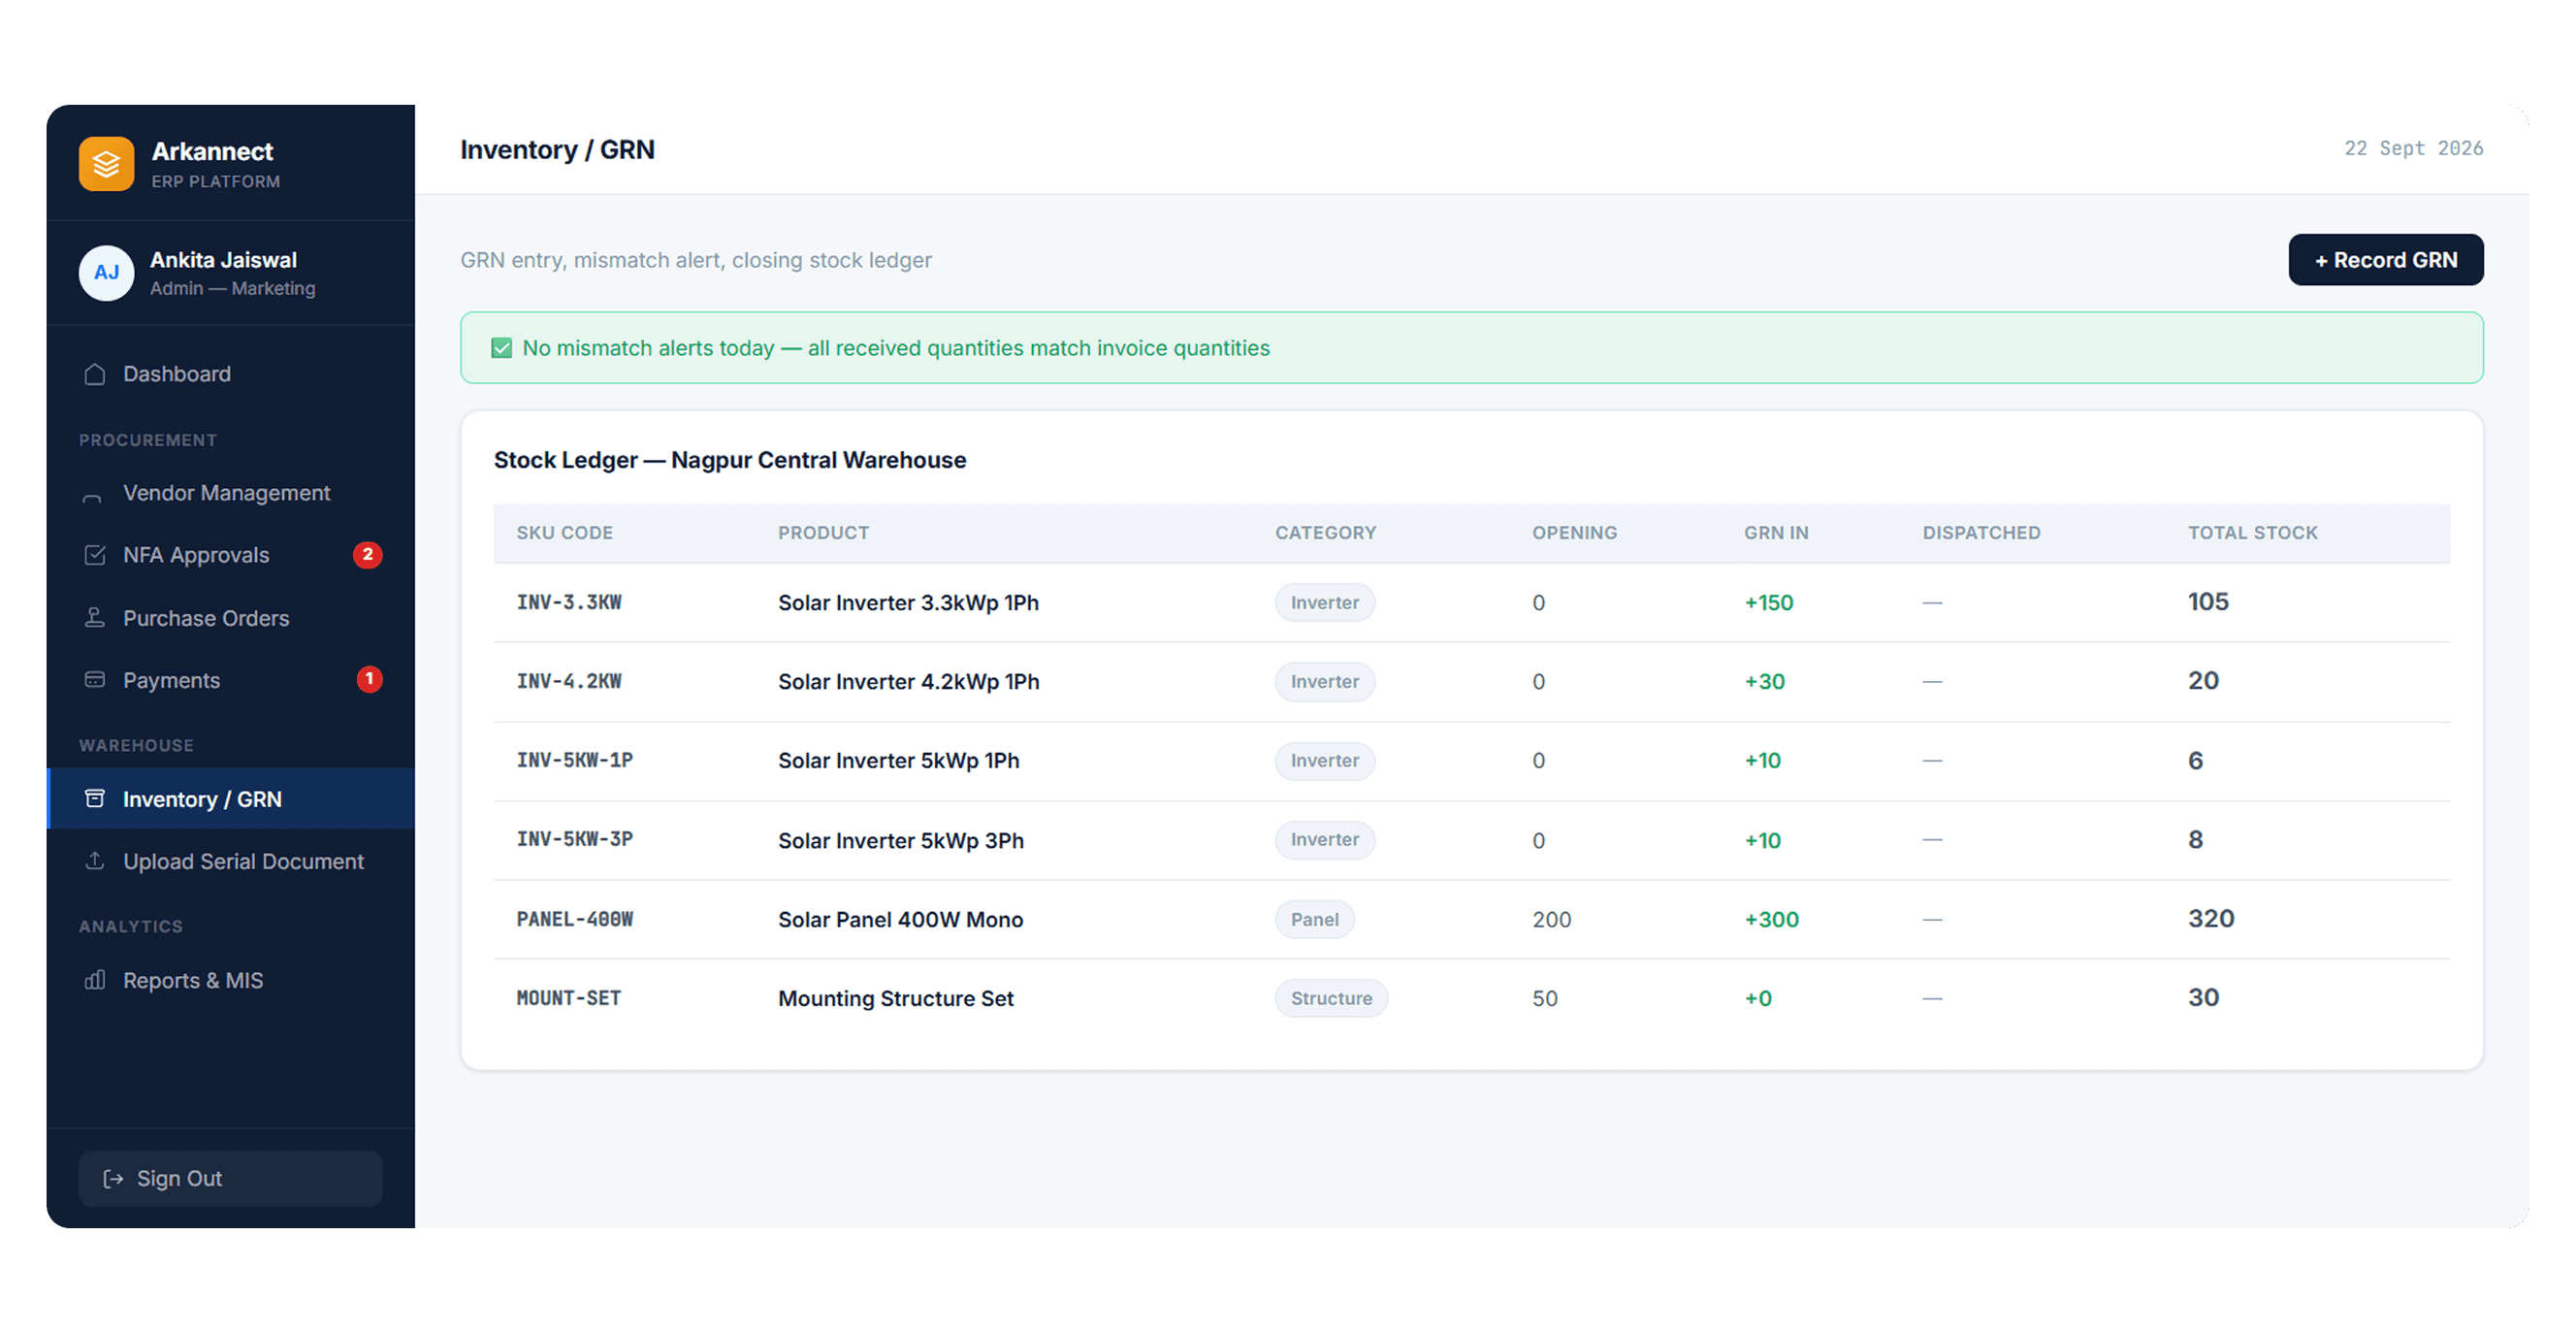Click the Upload Serial Document upload icon
This screenshot has width=2576, height=1333.
click(95, 861)
